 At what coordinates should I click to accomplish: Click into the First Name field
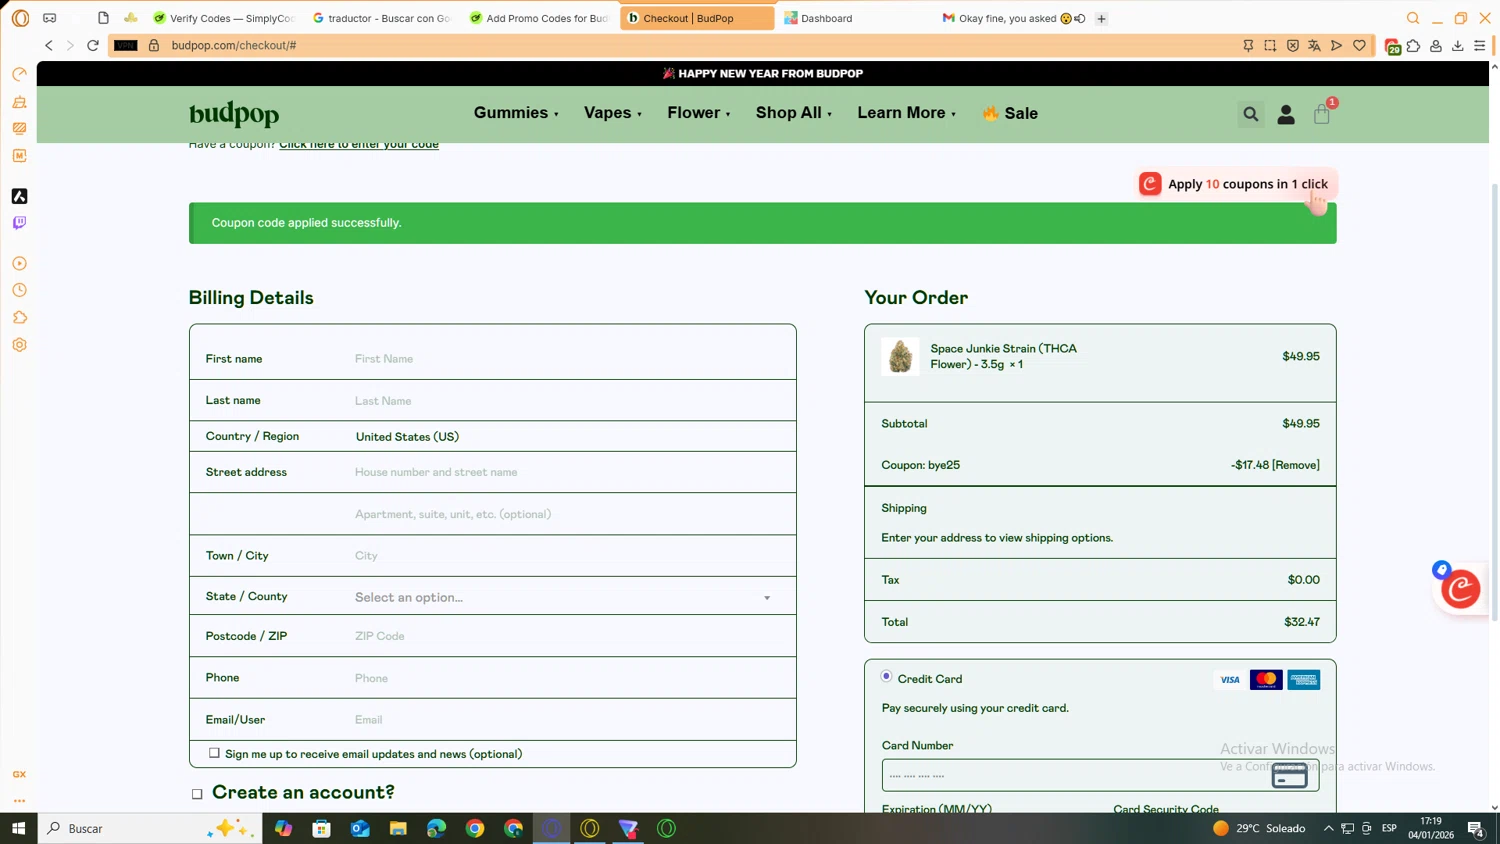pyautogui.click(x=570, y=359)
